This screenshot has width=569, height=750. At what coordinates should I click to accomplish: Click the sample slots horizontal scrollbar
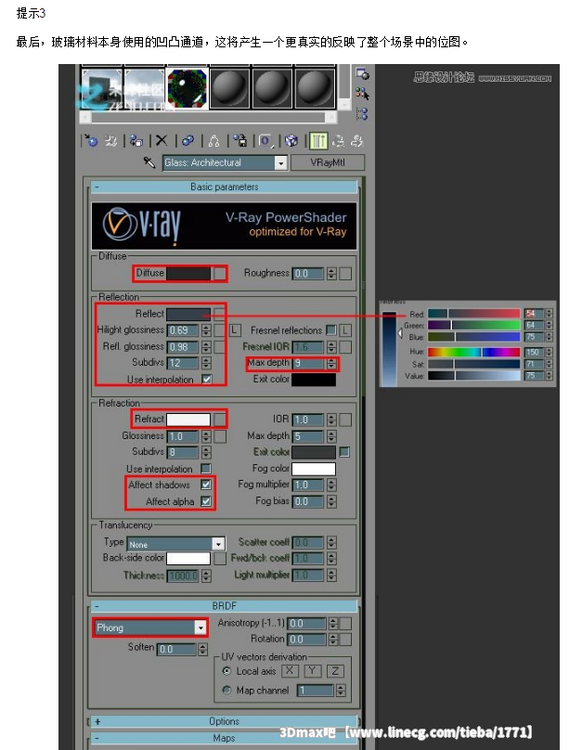(208, 117)
